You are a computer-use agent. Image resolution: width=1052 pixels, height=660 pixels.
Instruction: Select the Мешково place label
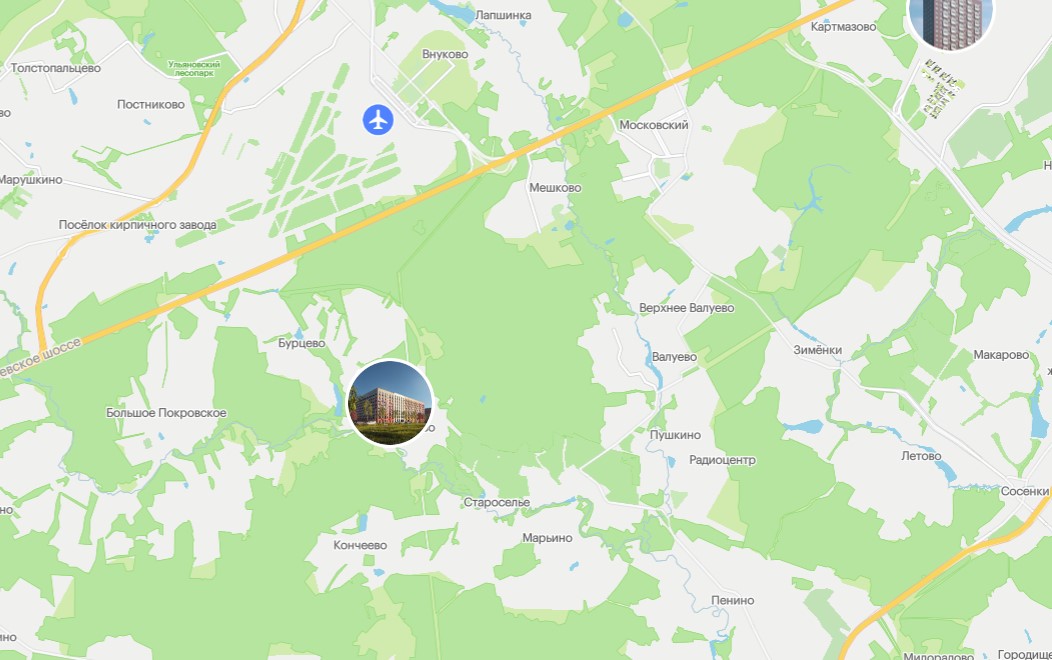coord(555,188)
